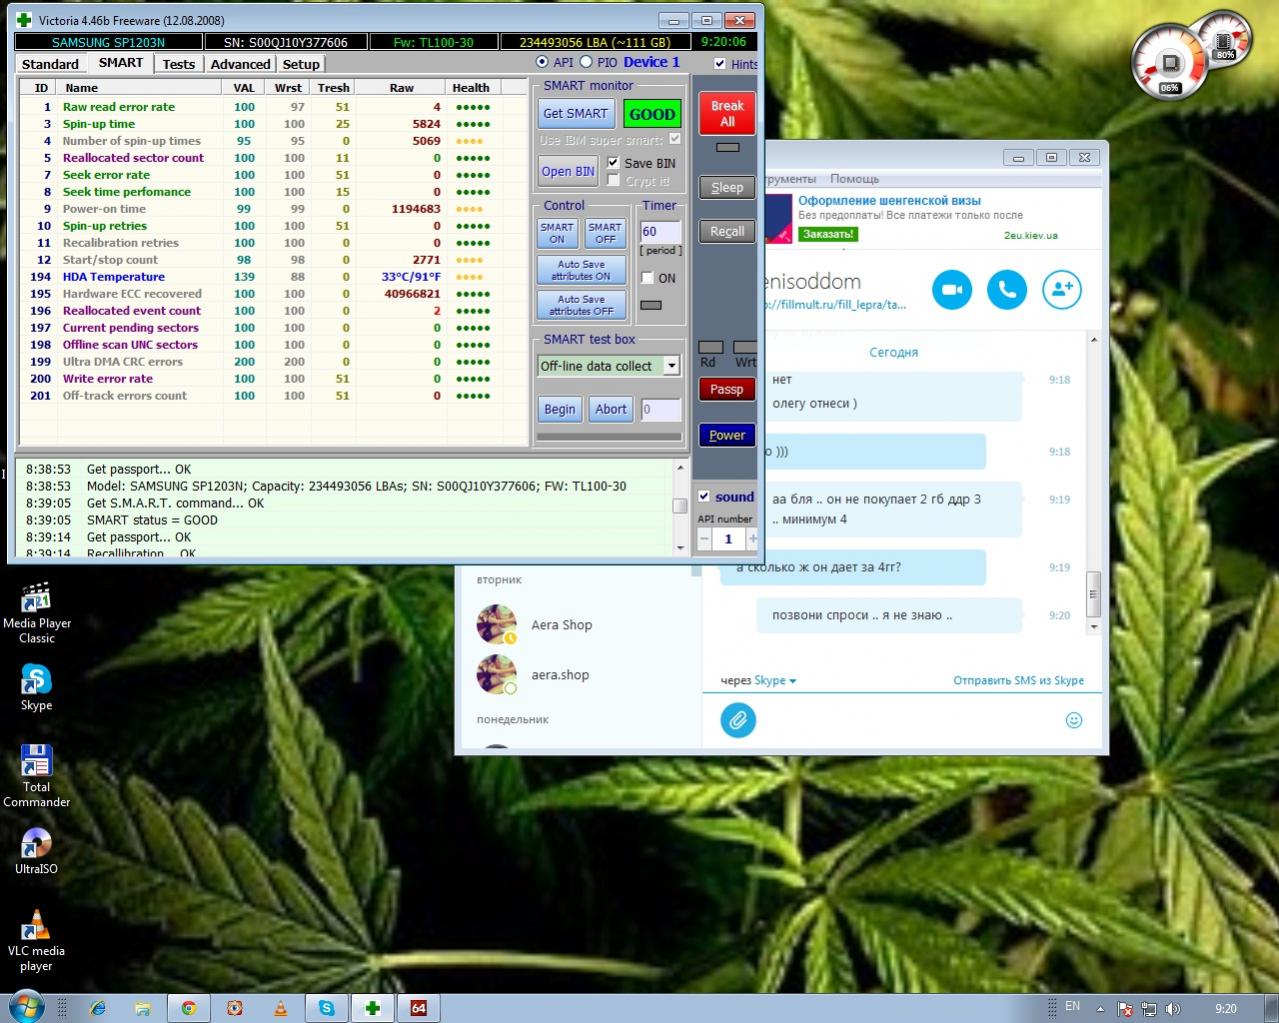Click the Aera Shop contact avatar
This screenshot has width=1279, height=1023.
point(496,624)
